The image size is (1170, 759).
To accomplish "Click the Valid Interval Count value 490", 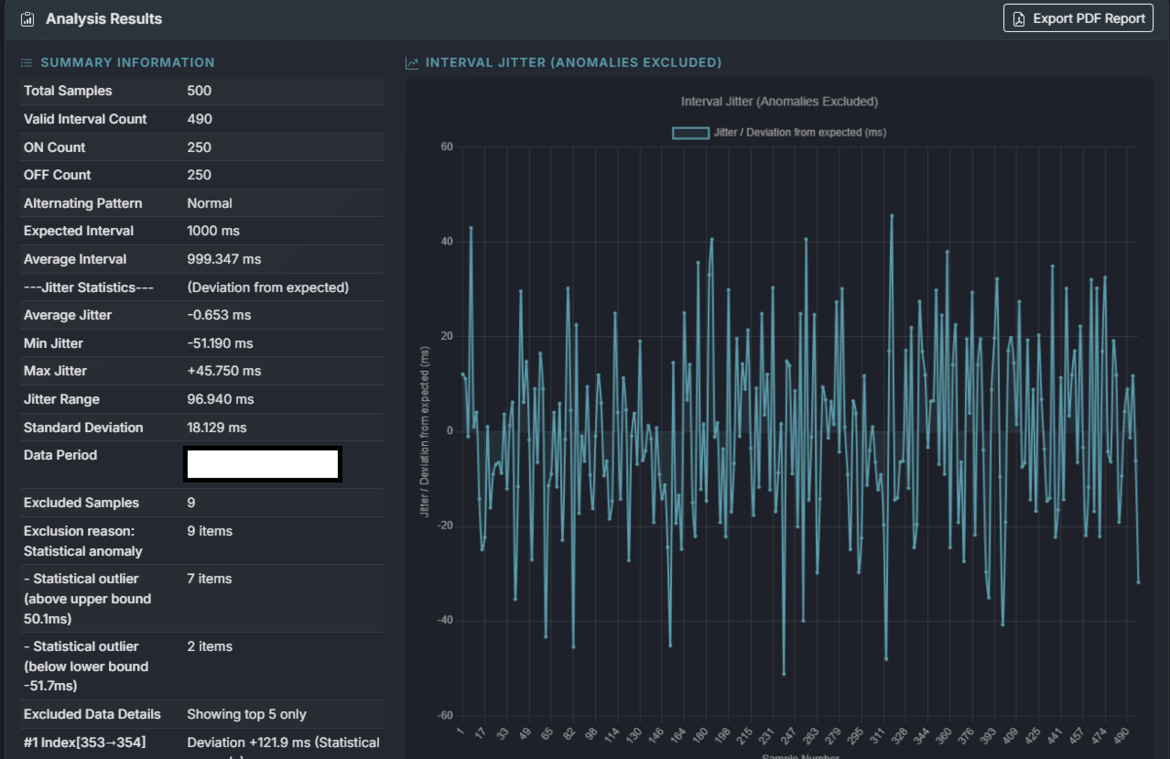I will (x=199, y=119).
